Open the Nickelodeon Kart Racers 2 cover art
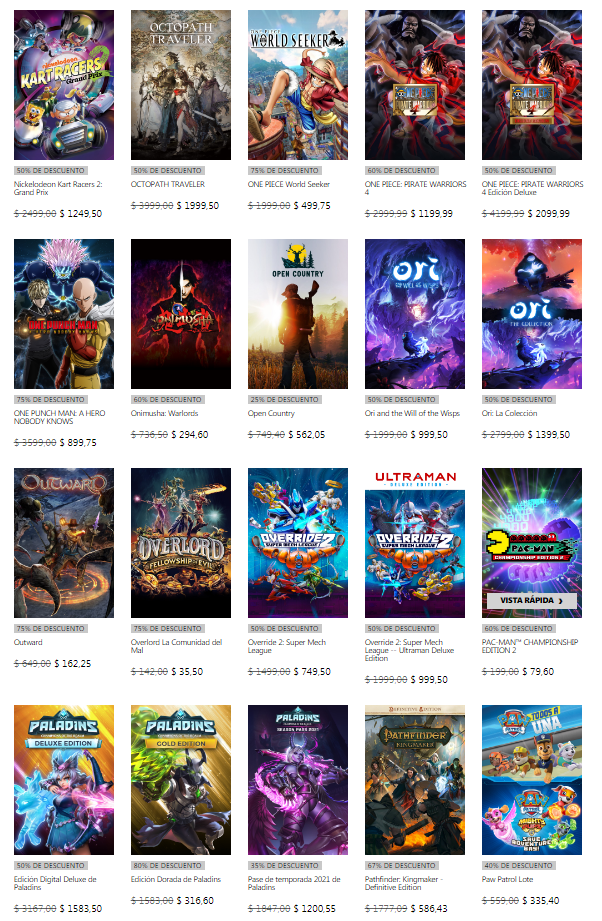Screen dimensions: 602x921 coord(64,85)
